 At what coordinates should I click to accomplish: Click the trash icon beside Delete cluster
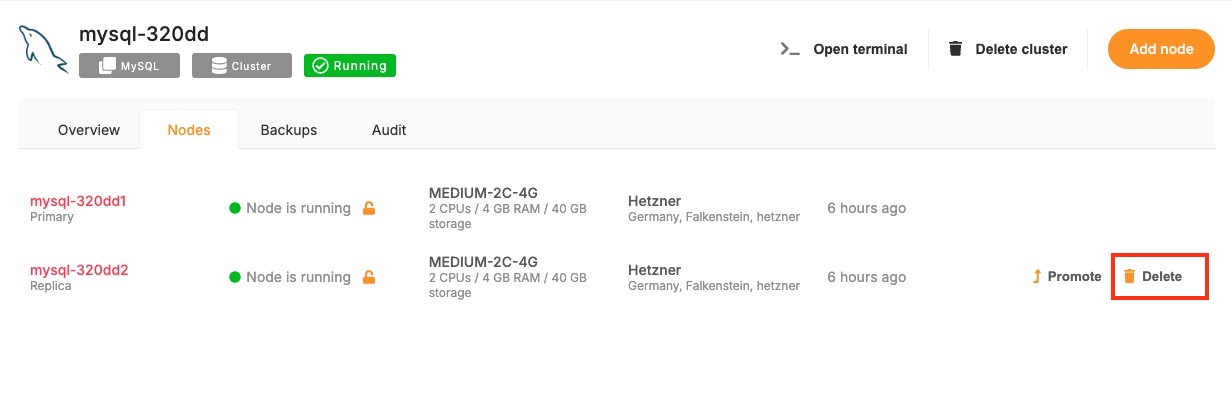coord(956,49)
